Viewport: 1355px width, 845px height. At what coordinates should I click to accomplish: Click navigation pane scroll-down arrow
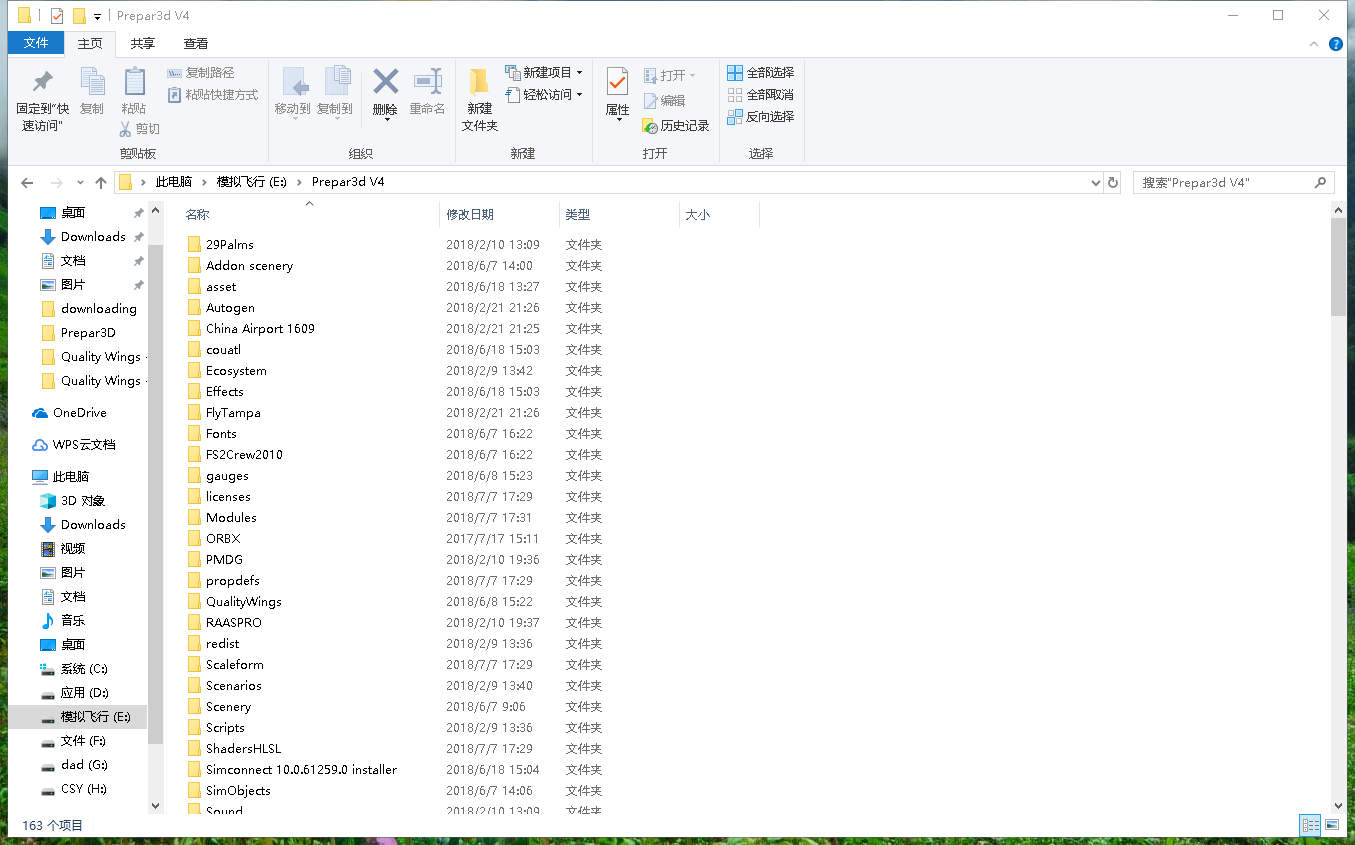point(155,805)
